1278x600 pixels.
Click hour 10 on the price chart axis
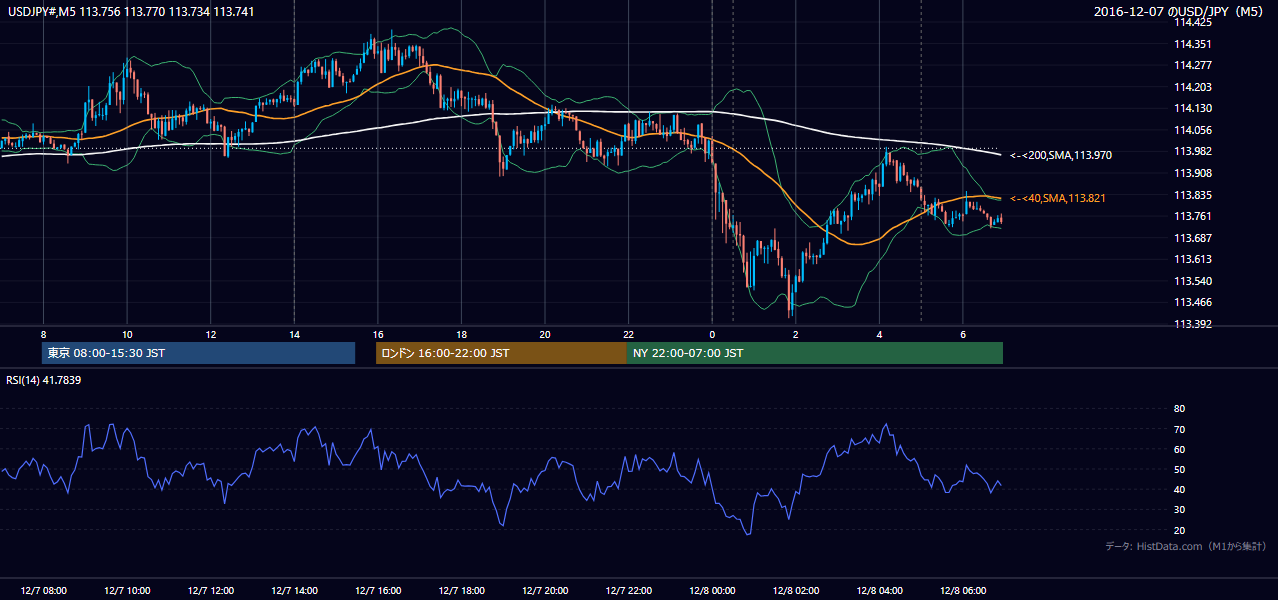127,335
